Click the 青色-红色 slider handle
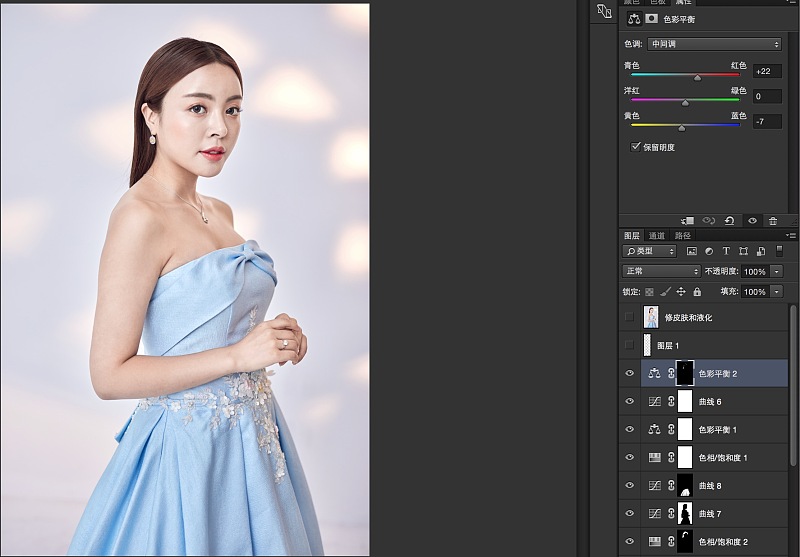Image resolution: width=800 pixels, height=557 pixels. click(697, 78)
